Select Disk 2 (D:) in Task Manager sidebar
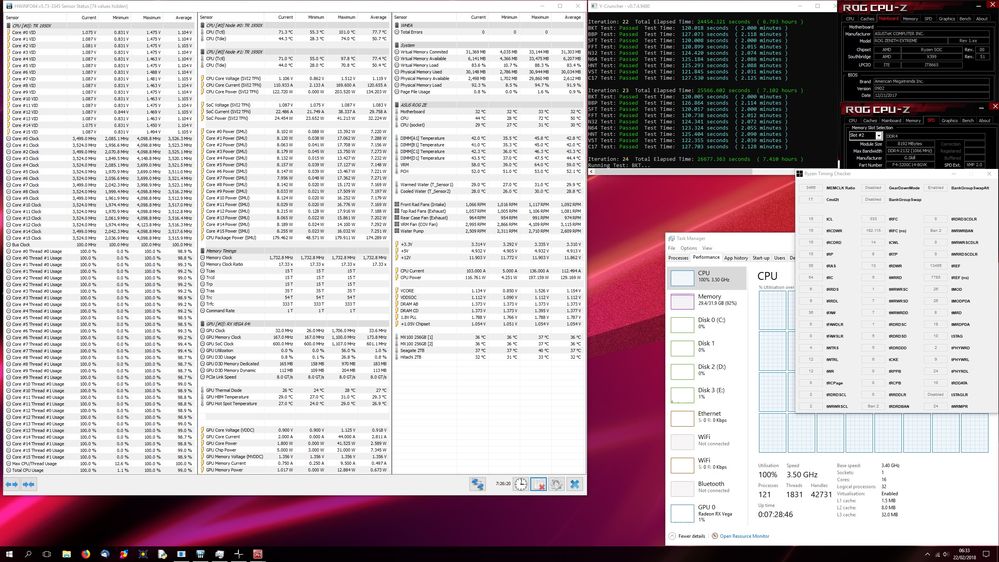 pos(707,371)
